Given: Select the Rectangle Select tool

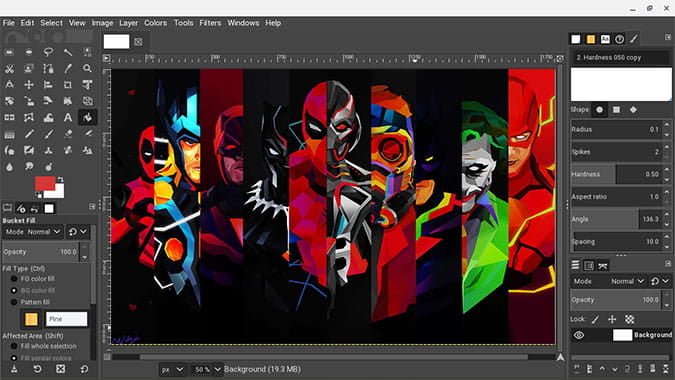Looking at the screenshot, I should pyautogui.click(x=9, y=52).
